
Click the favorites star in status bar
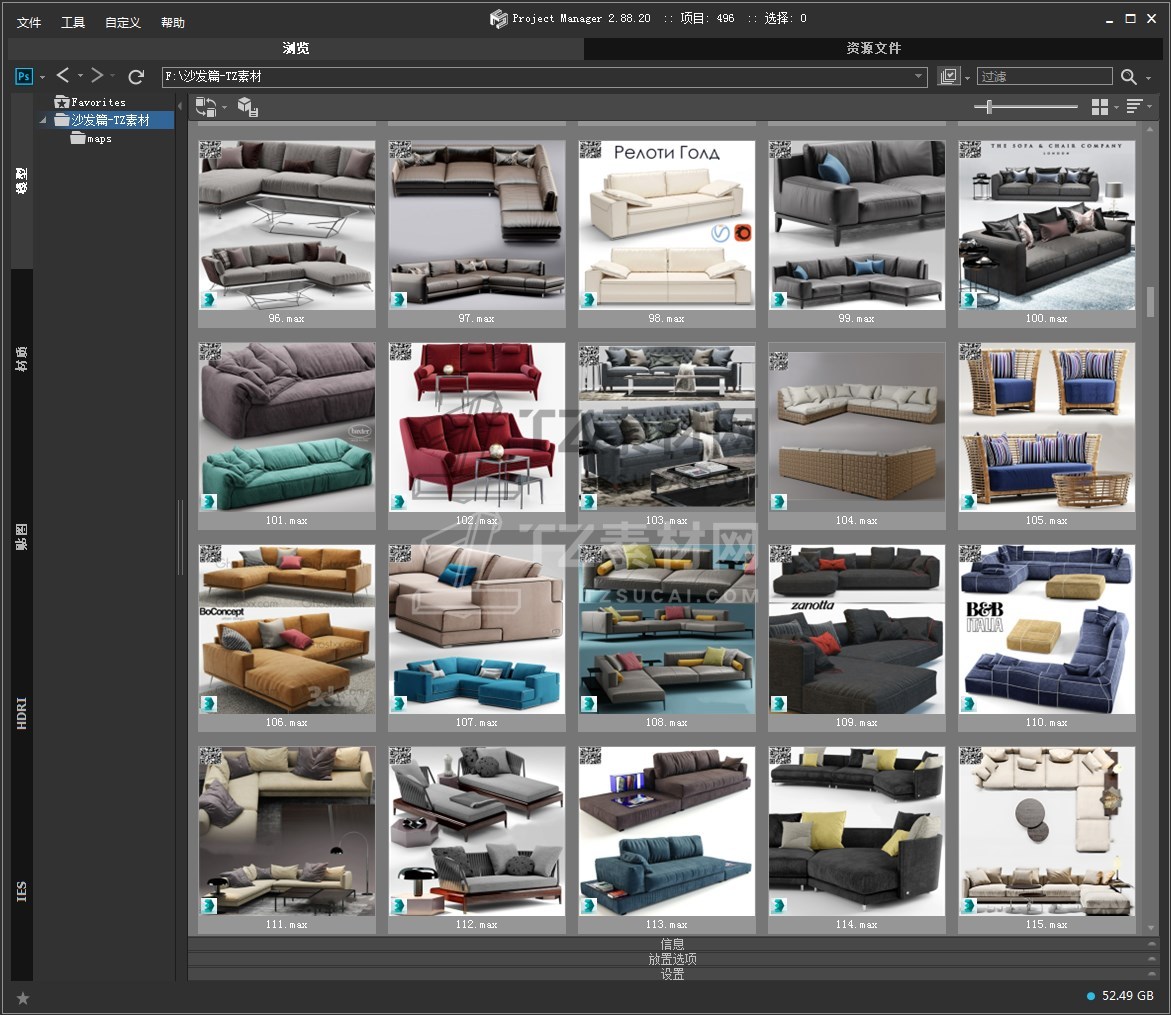(x=23, y=997)
